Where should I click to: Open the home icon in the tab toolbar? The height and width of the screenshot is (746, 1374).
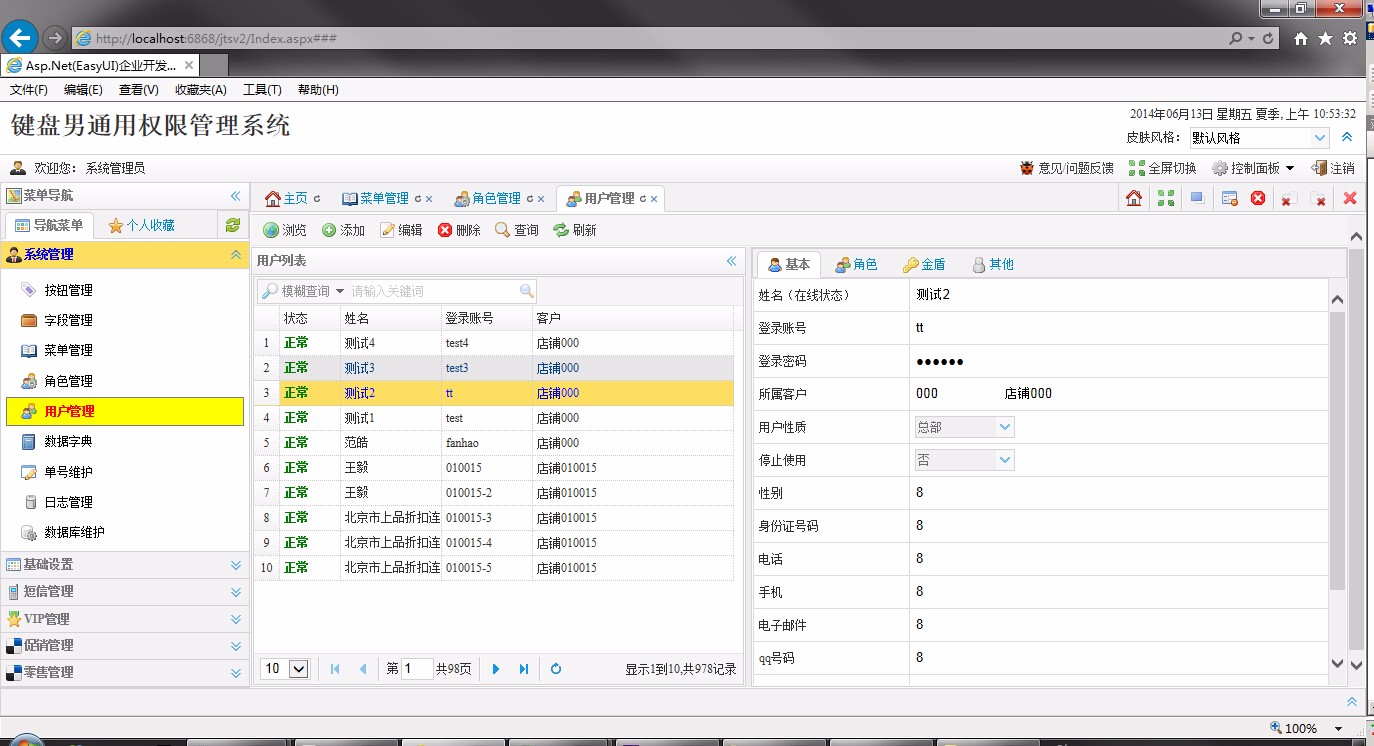click(x=1132, y=197)
